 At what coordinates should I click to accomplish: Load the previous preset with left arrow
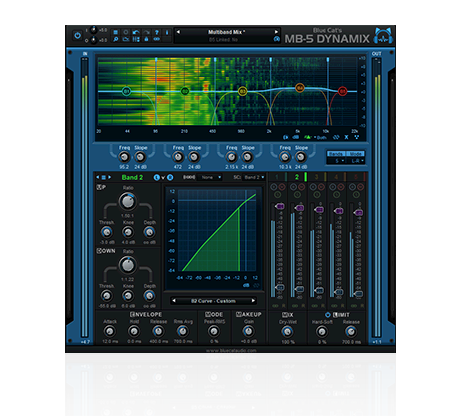(178, 32)
